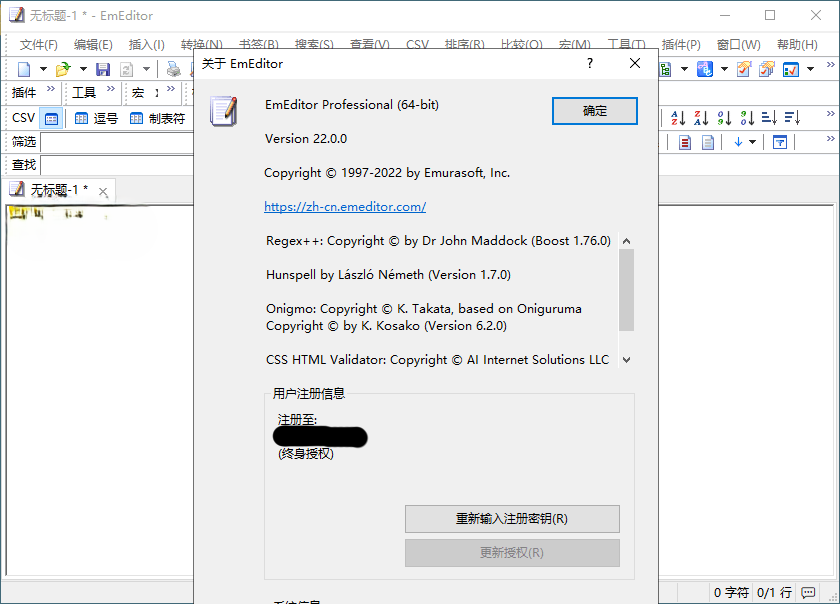
Task: Open properties for all configurations icon
Action: tap(767, 69)
